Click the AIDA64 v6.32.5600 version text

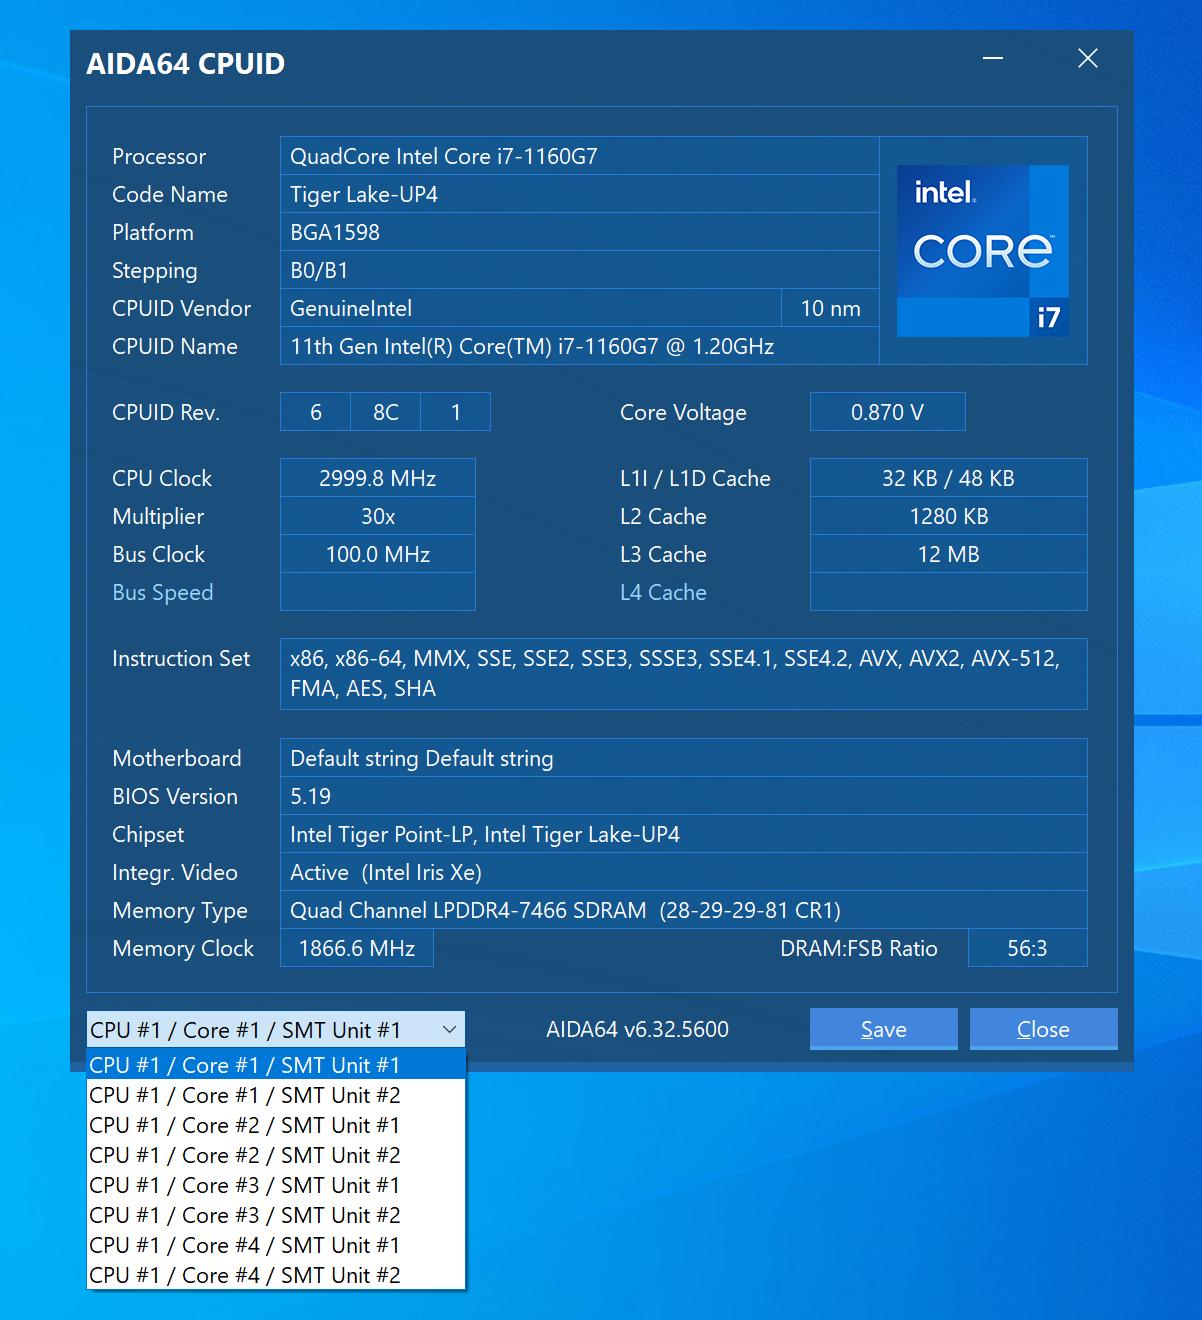tap(637, 1029)
